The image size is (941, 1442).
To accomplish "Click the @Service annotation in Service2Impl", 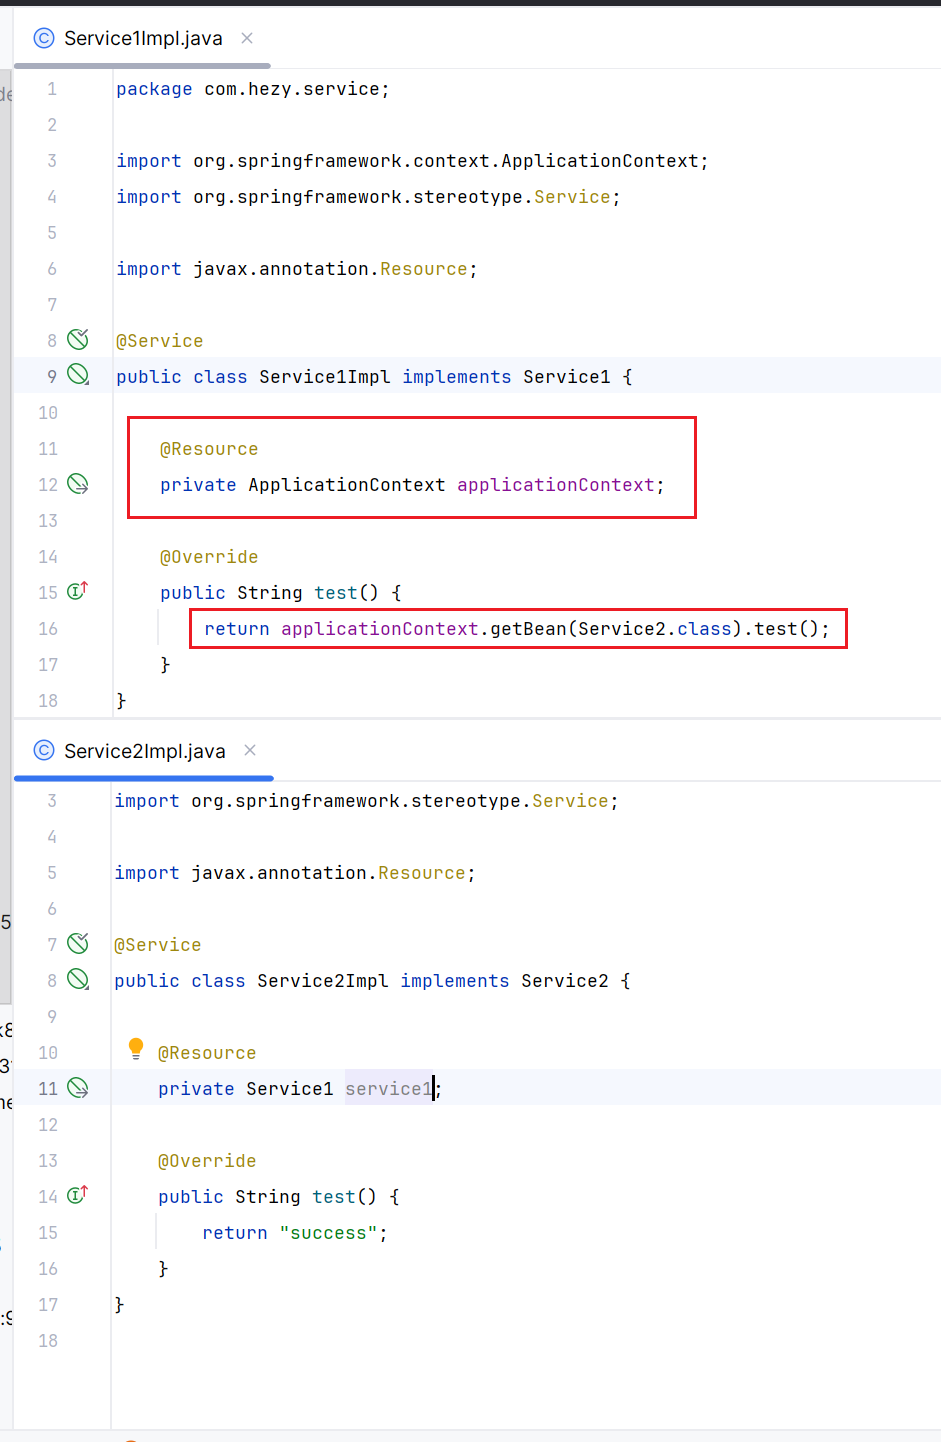I will (x=158, y=945).
